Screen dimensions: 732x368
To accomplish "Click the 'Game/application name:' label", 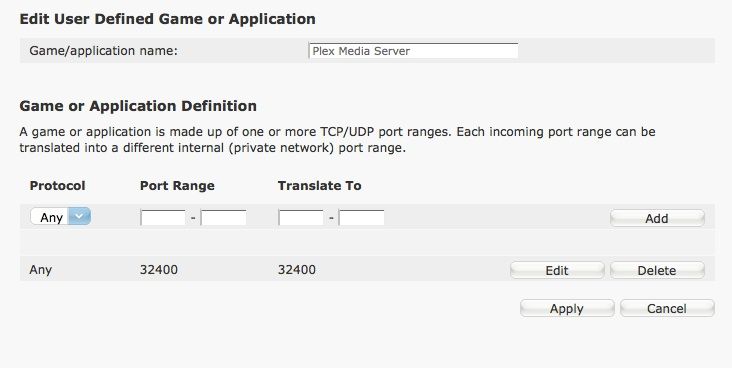I will [x=104, y=50].
